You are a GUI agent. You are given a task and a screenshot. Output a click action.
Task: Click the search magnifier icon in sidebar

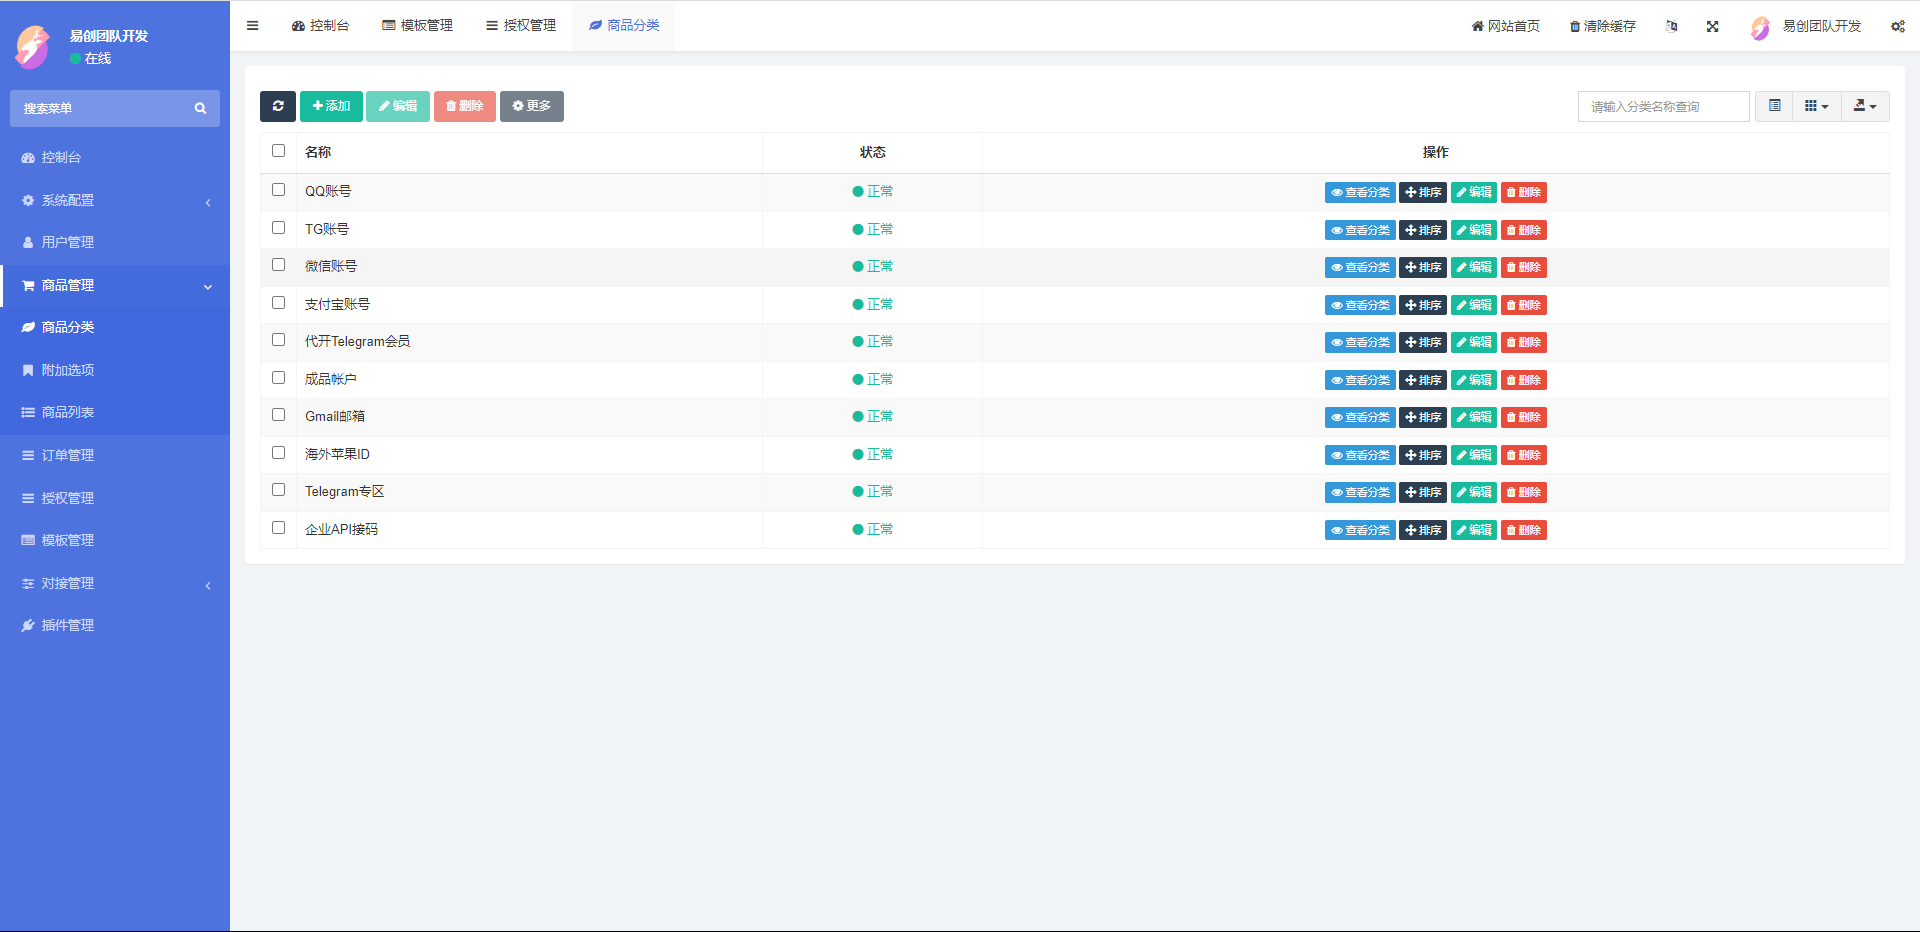coord(200,108)
